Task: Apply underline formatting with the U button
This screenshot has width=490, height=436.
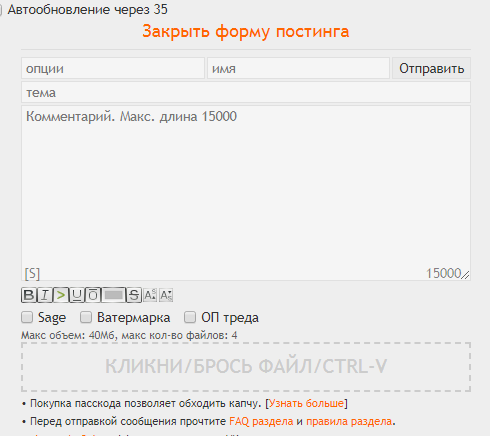Action: [x=77, y=295]
